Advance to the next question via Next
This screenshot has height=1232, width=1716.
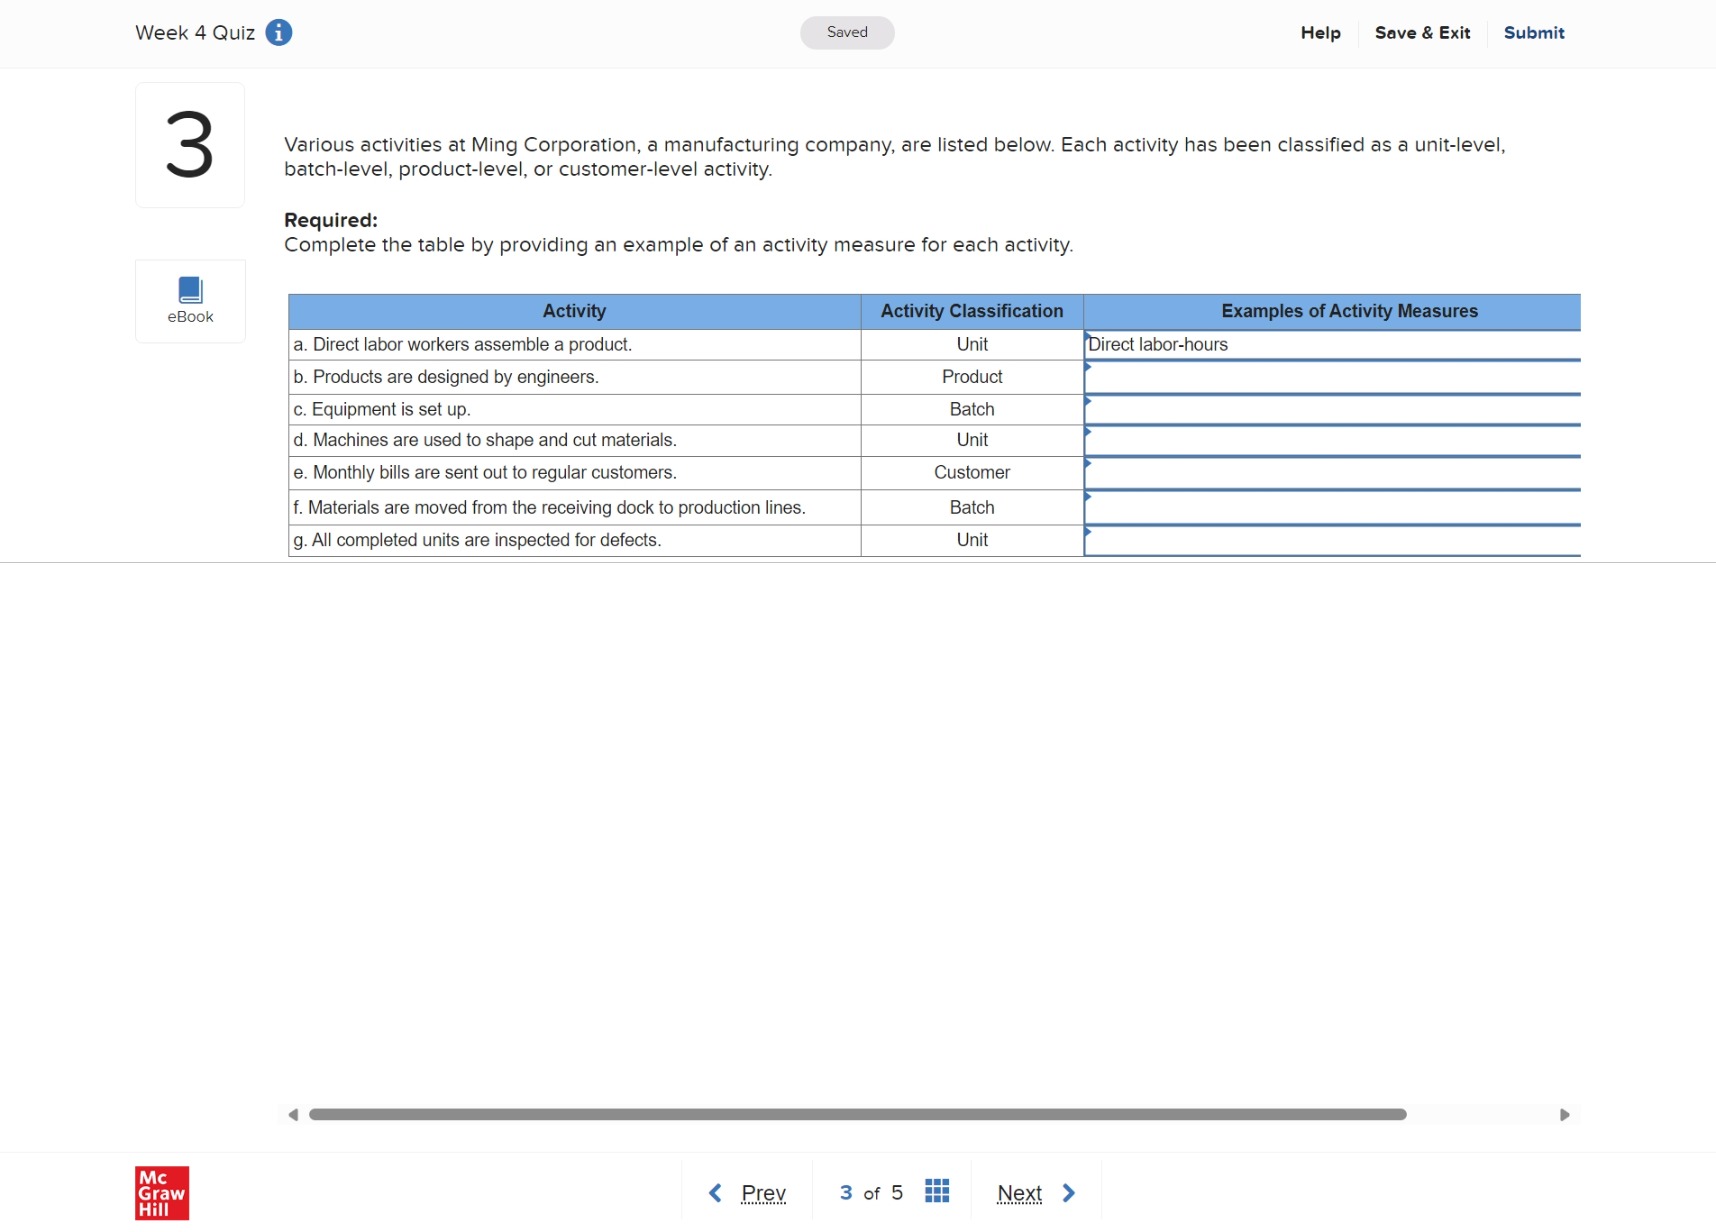click(x=1019, y=1192)
